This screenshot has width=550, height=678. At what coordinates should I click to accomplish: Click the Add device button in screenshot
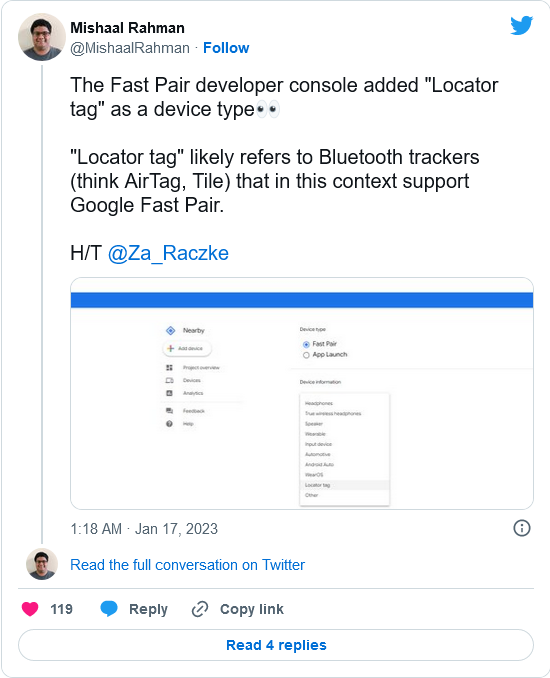187,349
